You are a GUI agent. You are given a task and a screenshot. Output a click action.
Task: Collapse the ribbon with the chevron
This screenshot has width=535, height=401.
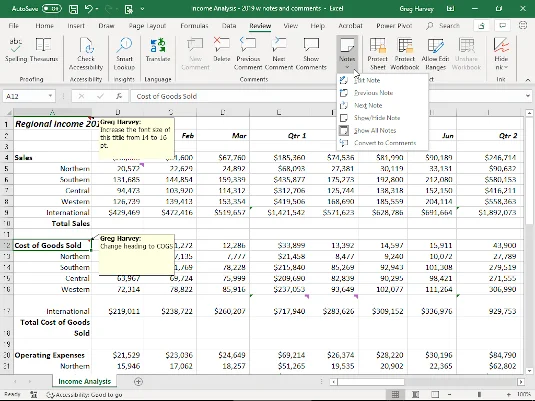(528, 80)
